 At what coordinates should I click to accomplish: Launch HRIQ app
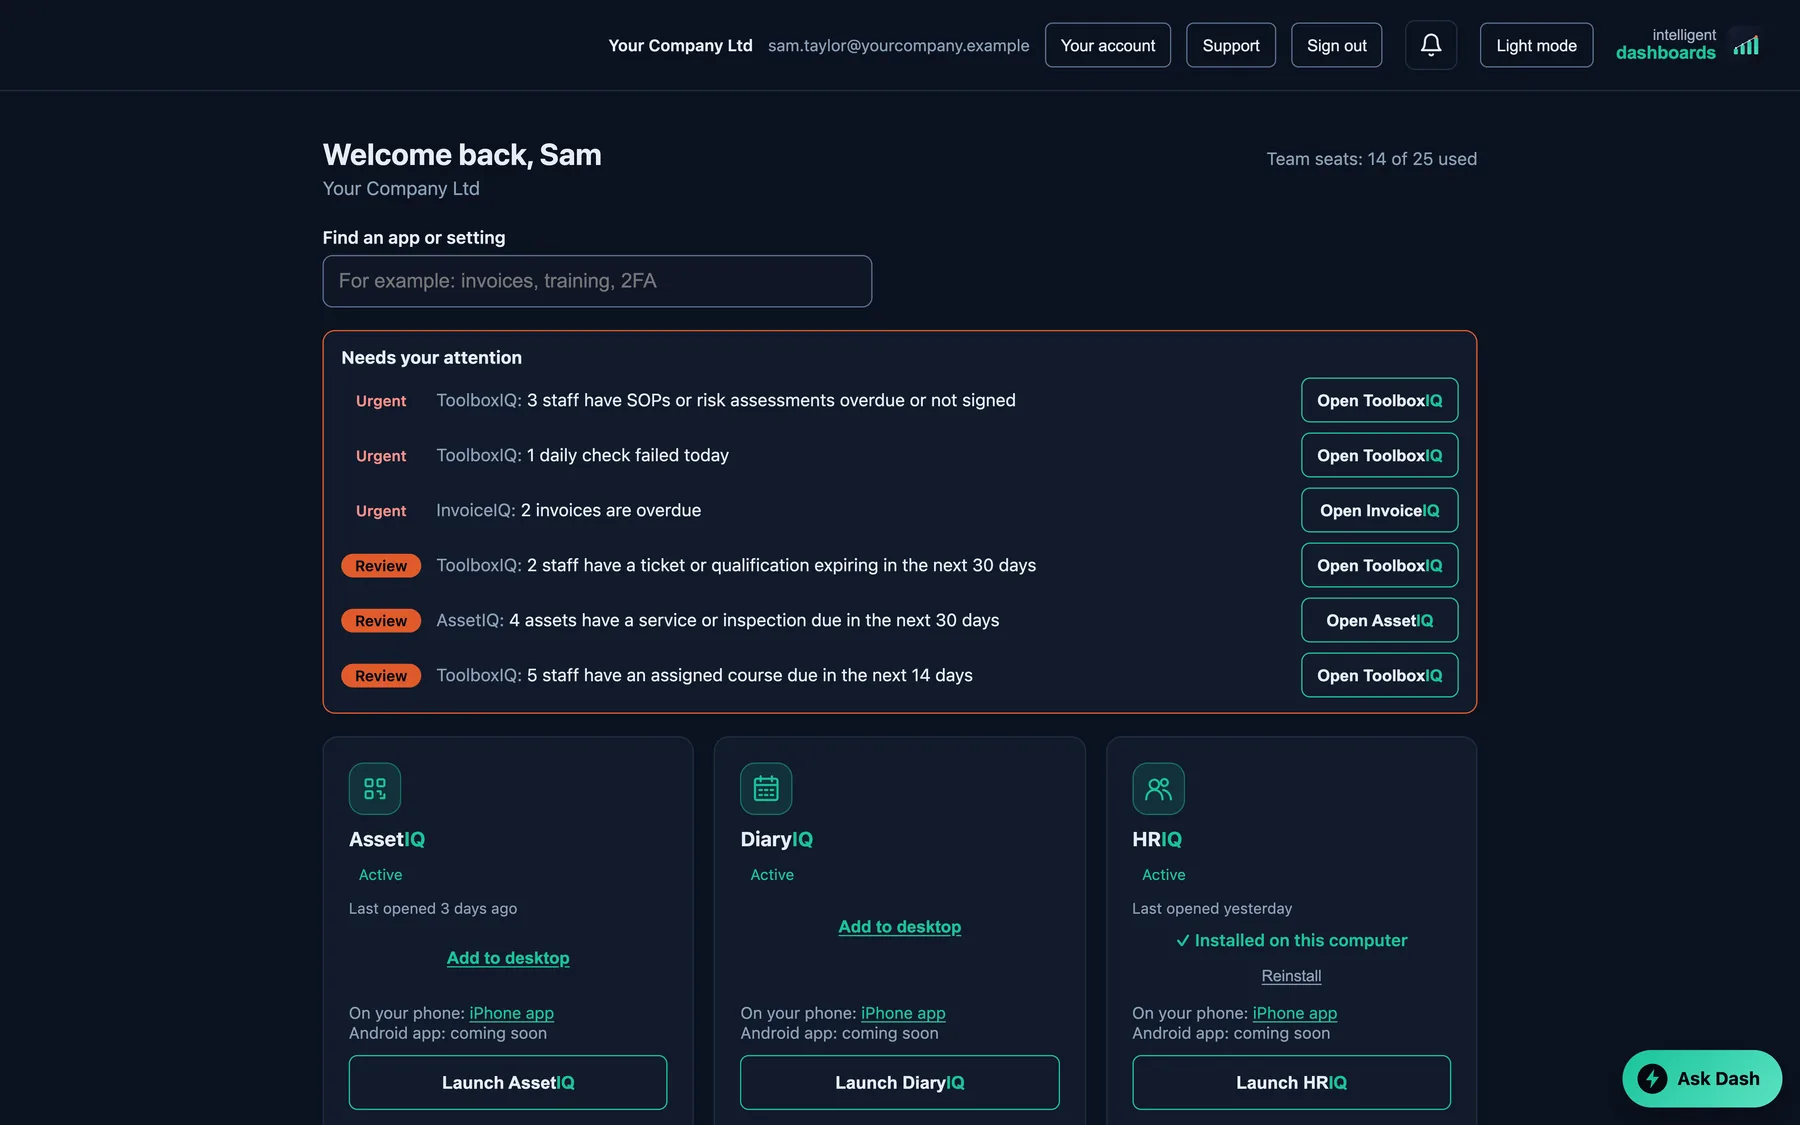(1291, 1082)
